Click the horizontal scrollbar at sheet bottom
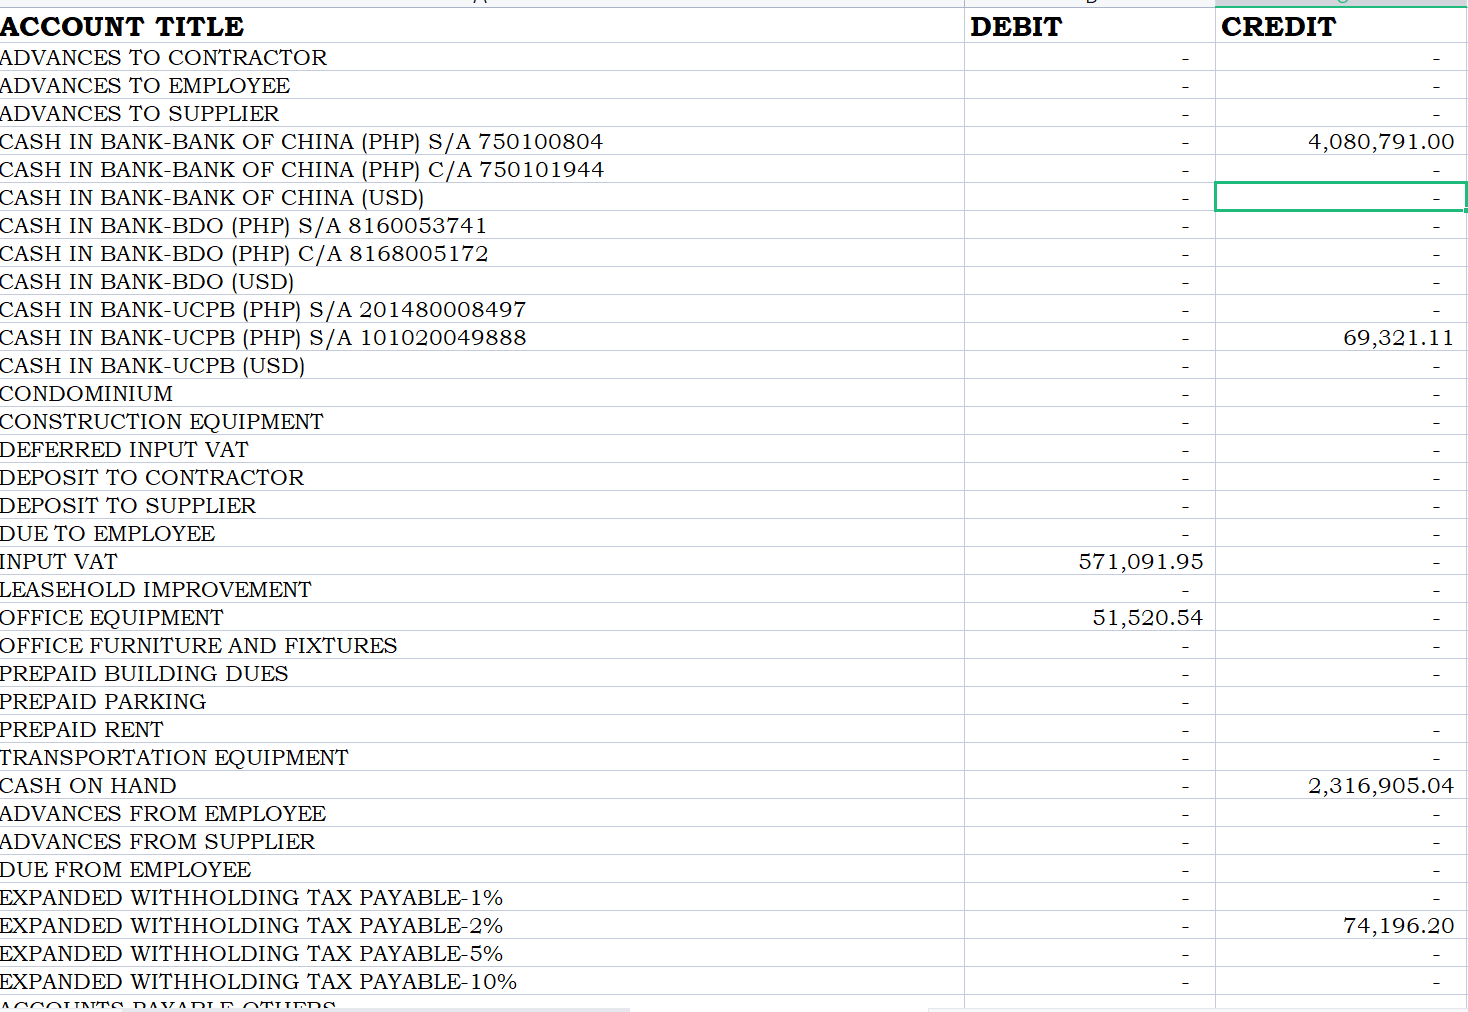Screen dimensions: 1468x1012 coord(375,1009)
